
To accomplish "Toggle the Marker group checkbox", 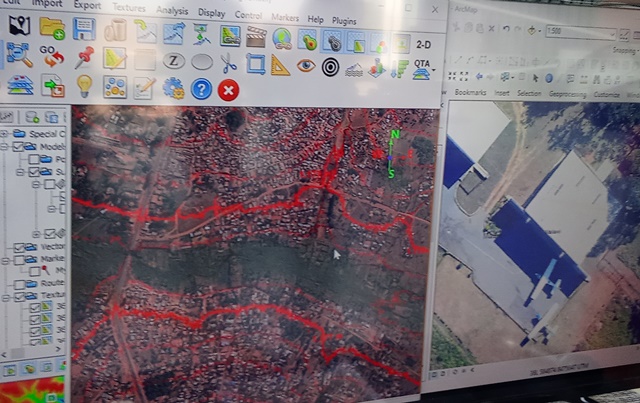I will pos(20,259).
